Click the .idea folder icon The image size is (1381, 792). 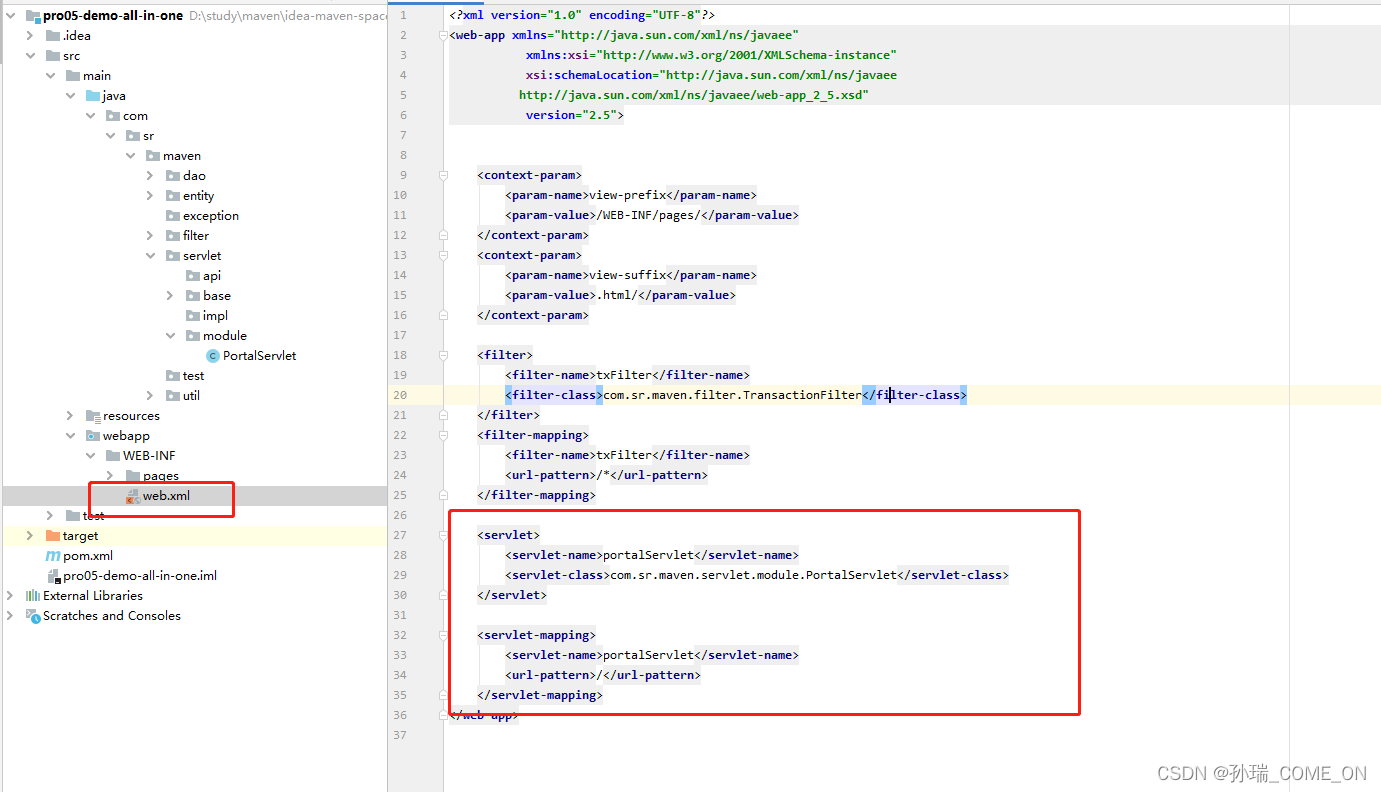[x=53, y=36]
